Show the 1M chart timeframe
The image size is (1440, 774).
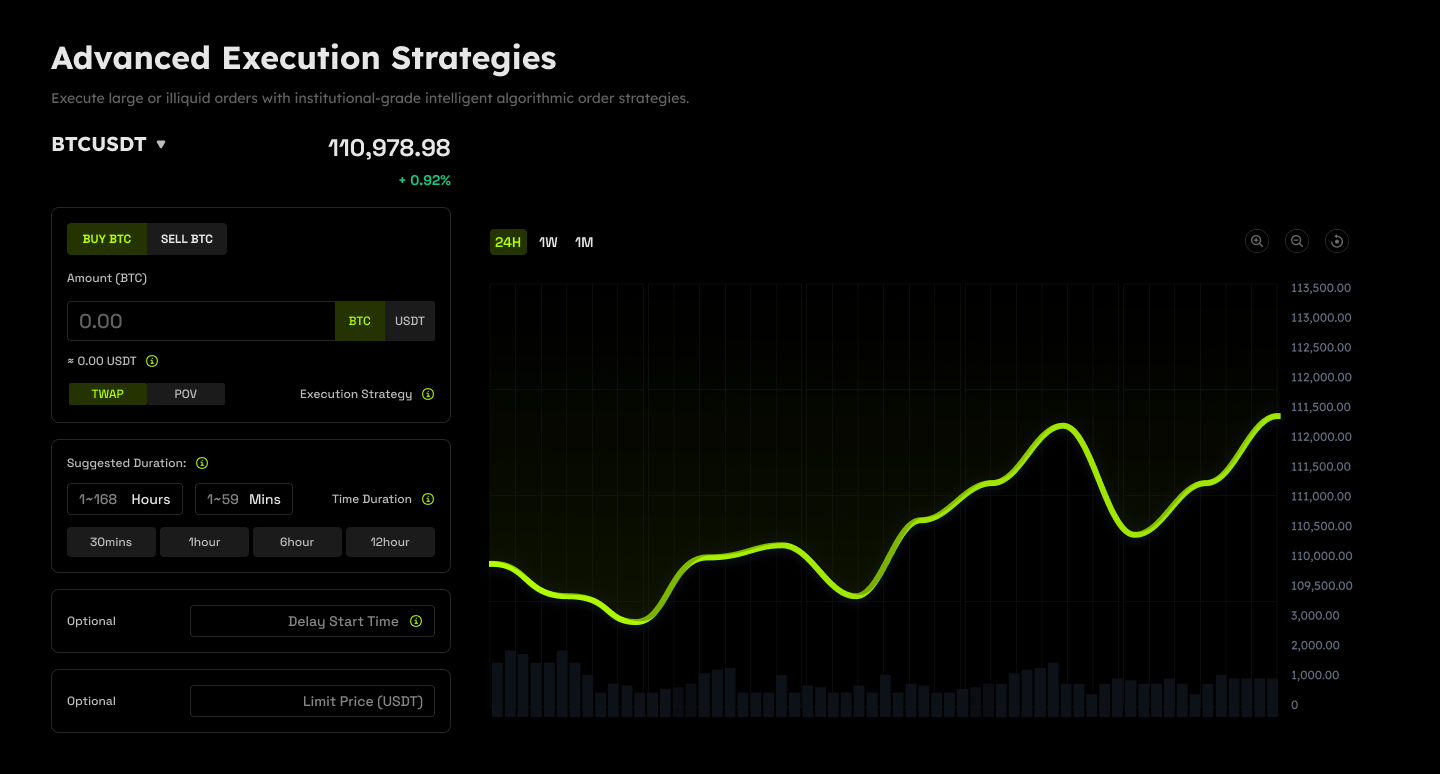[584, 242]
